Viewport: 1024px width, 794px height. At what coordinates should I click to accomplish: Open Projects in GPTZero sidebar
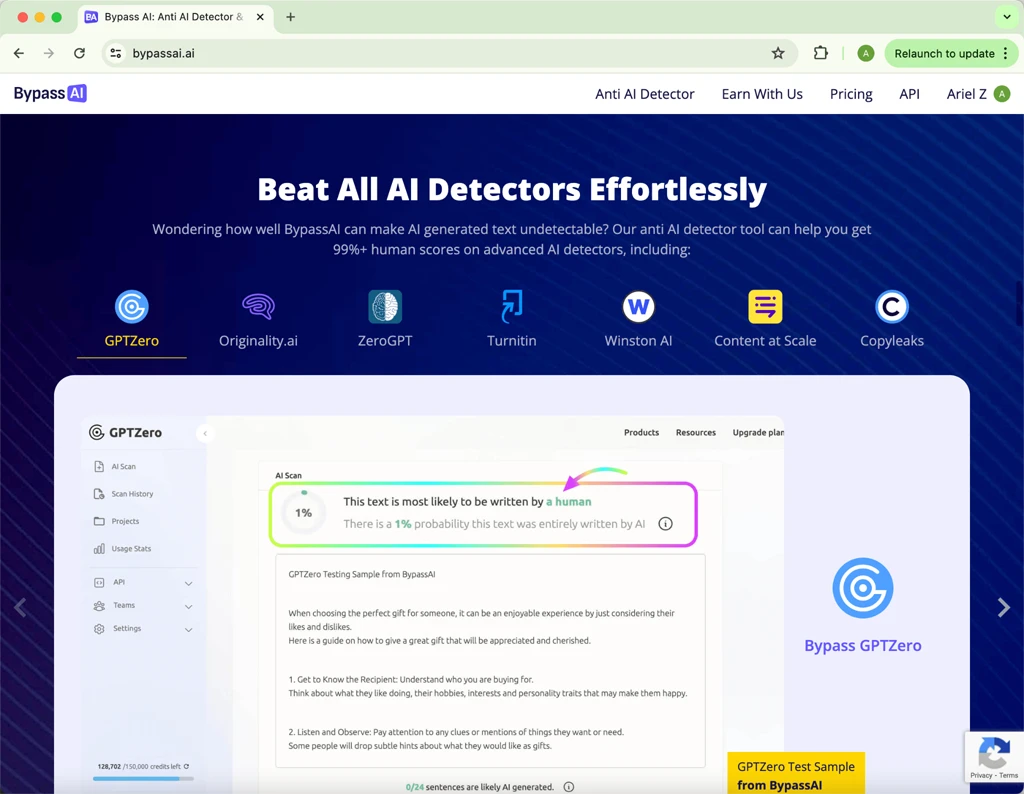tap(116, 521)
